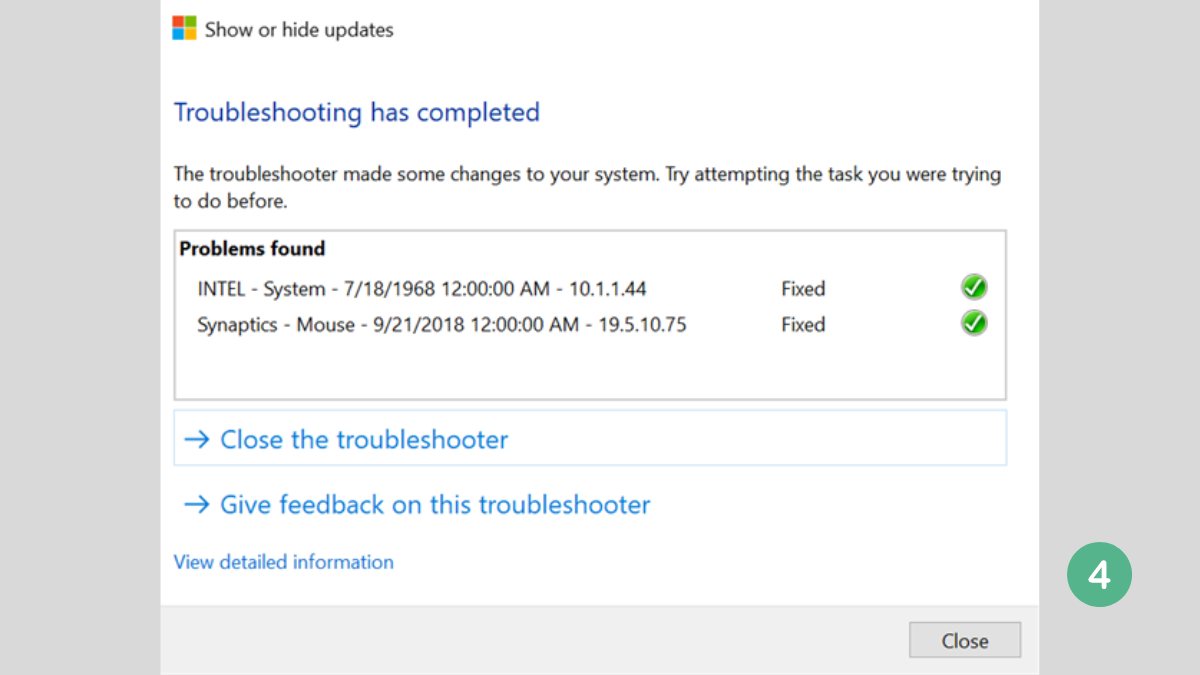Open Give feedback on this troubleshooter
Screen dimensions: 1200x675
coord(417,504)
